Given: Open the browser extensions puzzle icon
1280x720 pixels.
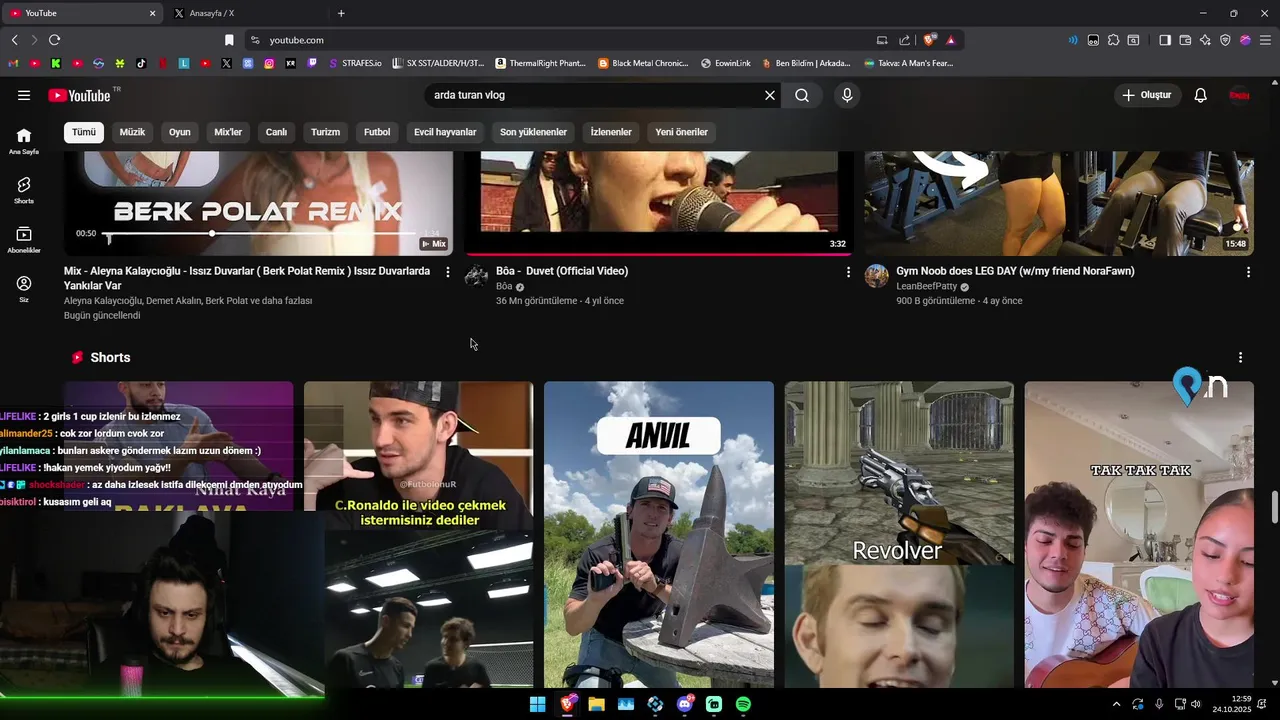Looking at the screenshot, I should coord(1113,40).
